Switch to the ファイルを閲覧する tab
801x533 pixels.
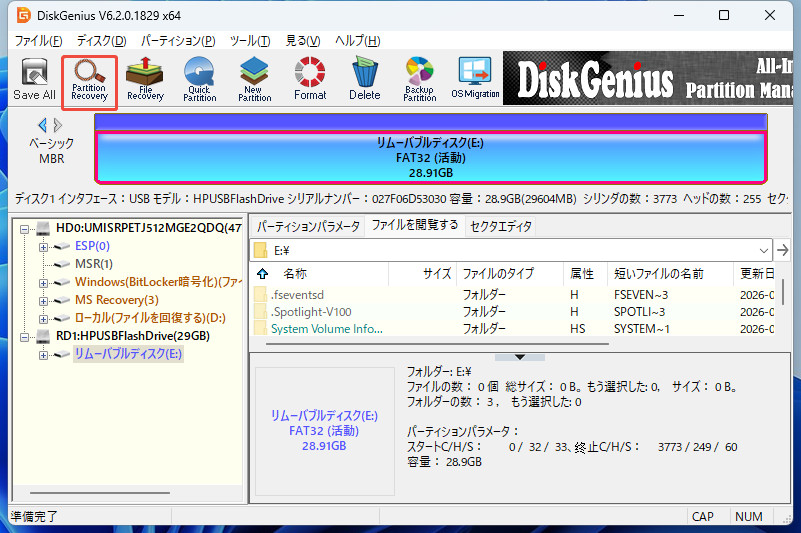(414, 225)
